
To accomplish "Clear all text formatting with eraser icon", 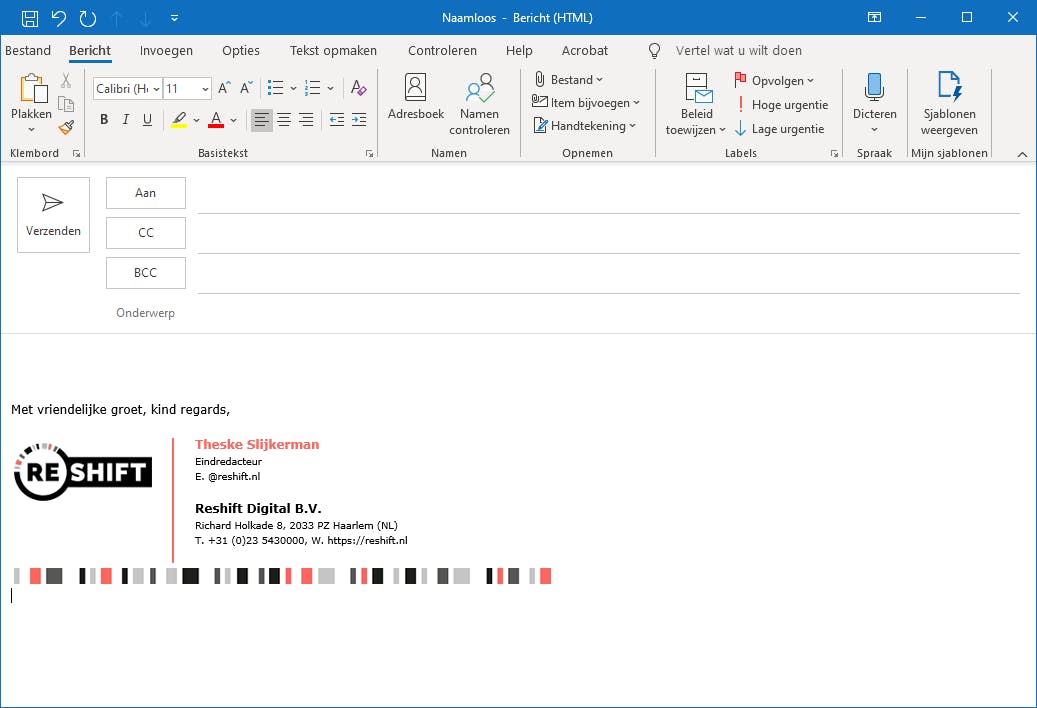I will pyautogui.click(x=358, y=88).
